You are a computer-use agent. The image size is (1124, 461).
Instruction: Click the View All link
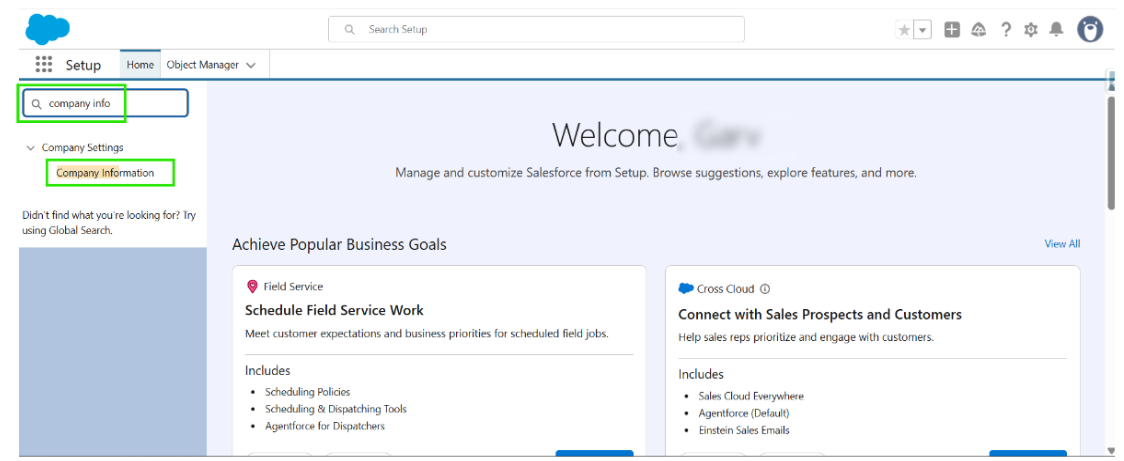1062,244
